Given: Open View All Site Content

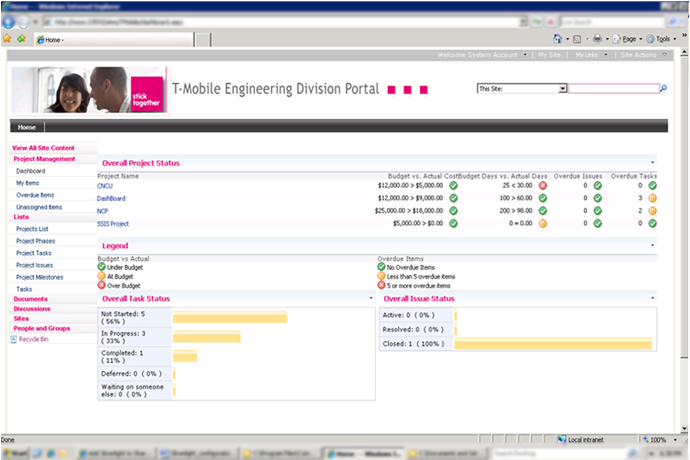Looking at the screenshot, I should pyautogui.click(x=43, y=148).
